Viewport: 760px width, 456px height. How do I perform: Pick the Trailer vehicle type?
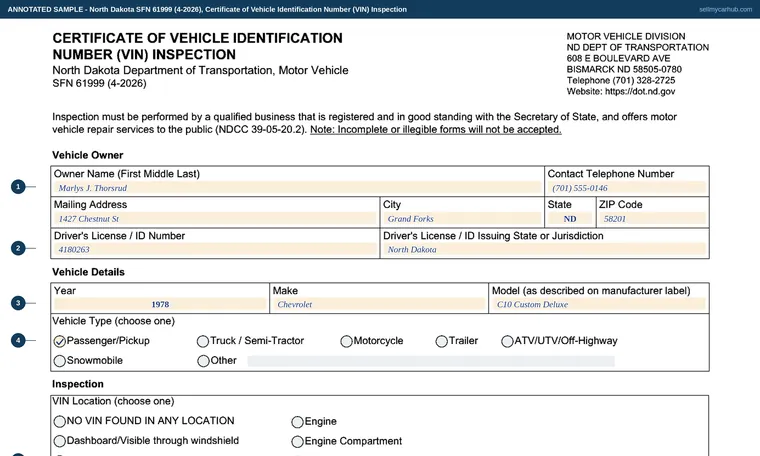442,342
